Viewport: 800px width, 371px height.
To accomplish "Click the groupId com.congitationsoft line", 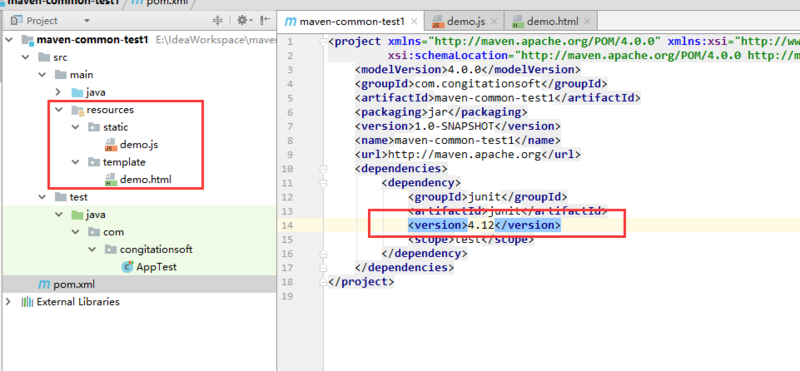I will [x=481, y=83].
